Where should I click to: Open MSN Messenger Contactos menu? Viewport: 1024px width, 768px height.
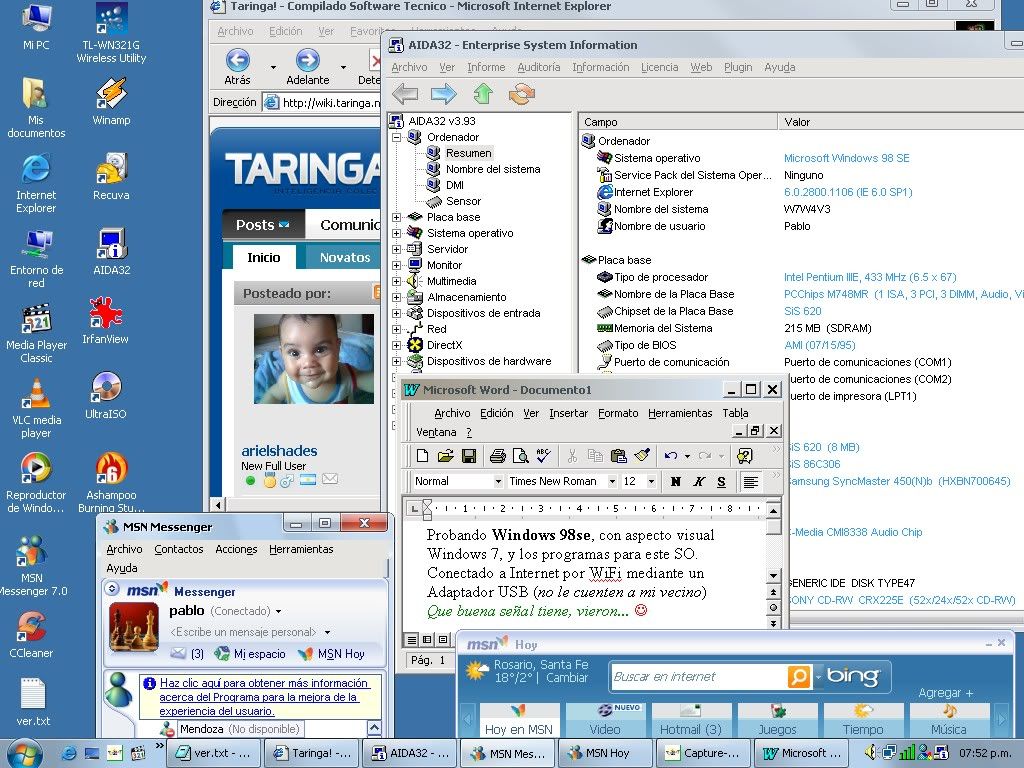pos(179,549)
